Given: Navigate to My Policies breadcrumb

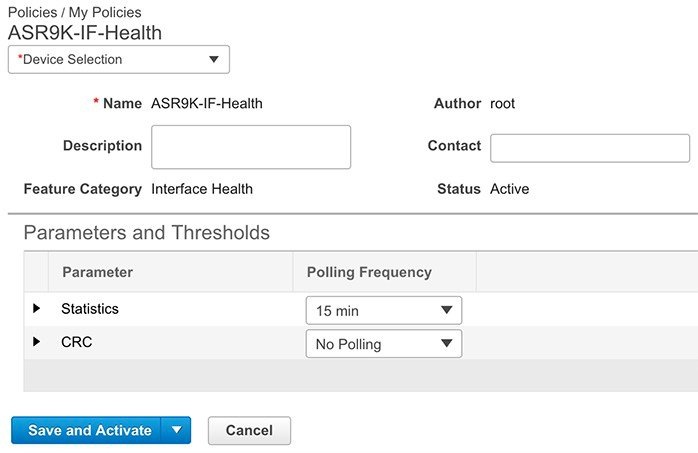Looking at the screenshot, I should (x=107, y=10).
